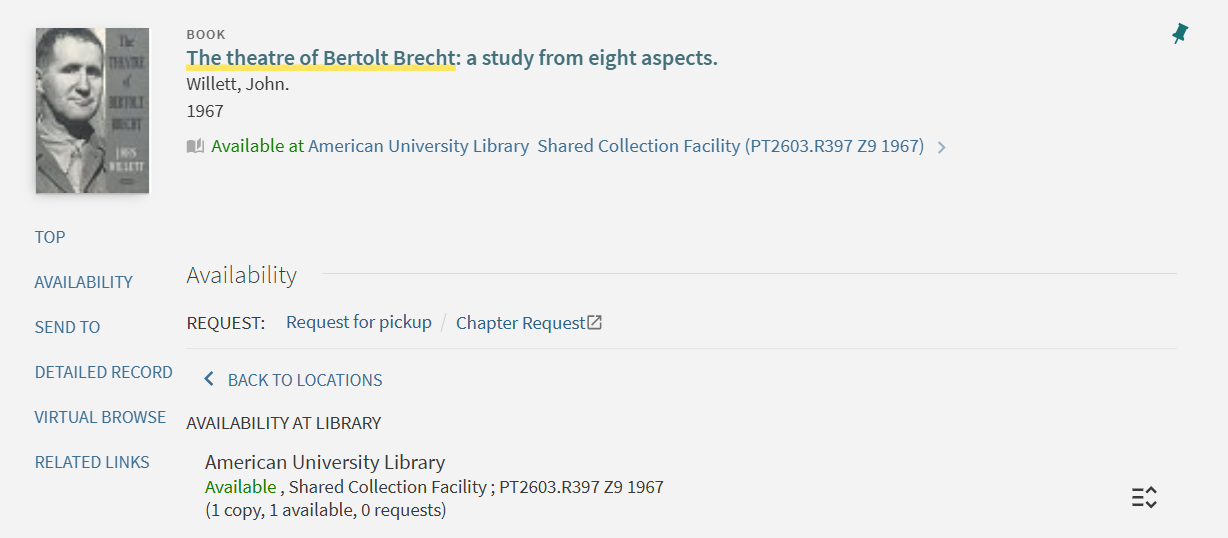Click the items list sort icon
Image resolution: width=1228 pixels, height=538 pixels.
point(1144,497)
